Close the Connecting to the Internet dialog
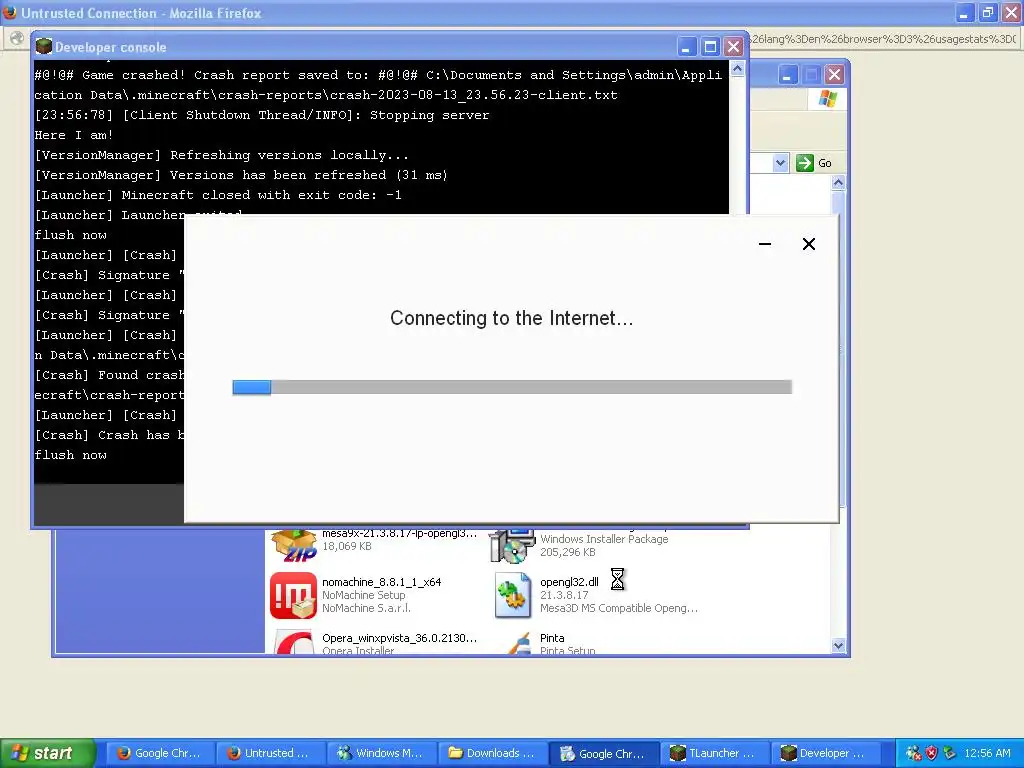 click(808, 244)
